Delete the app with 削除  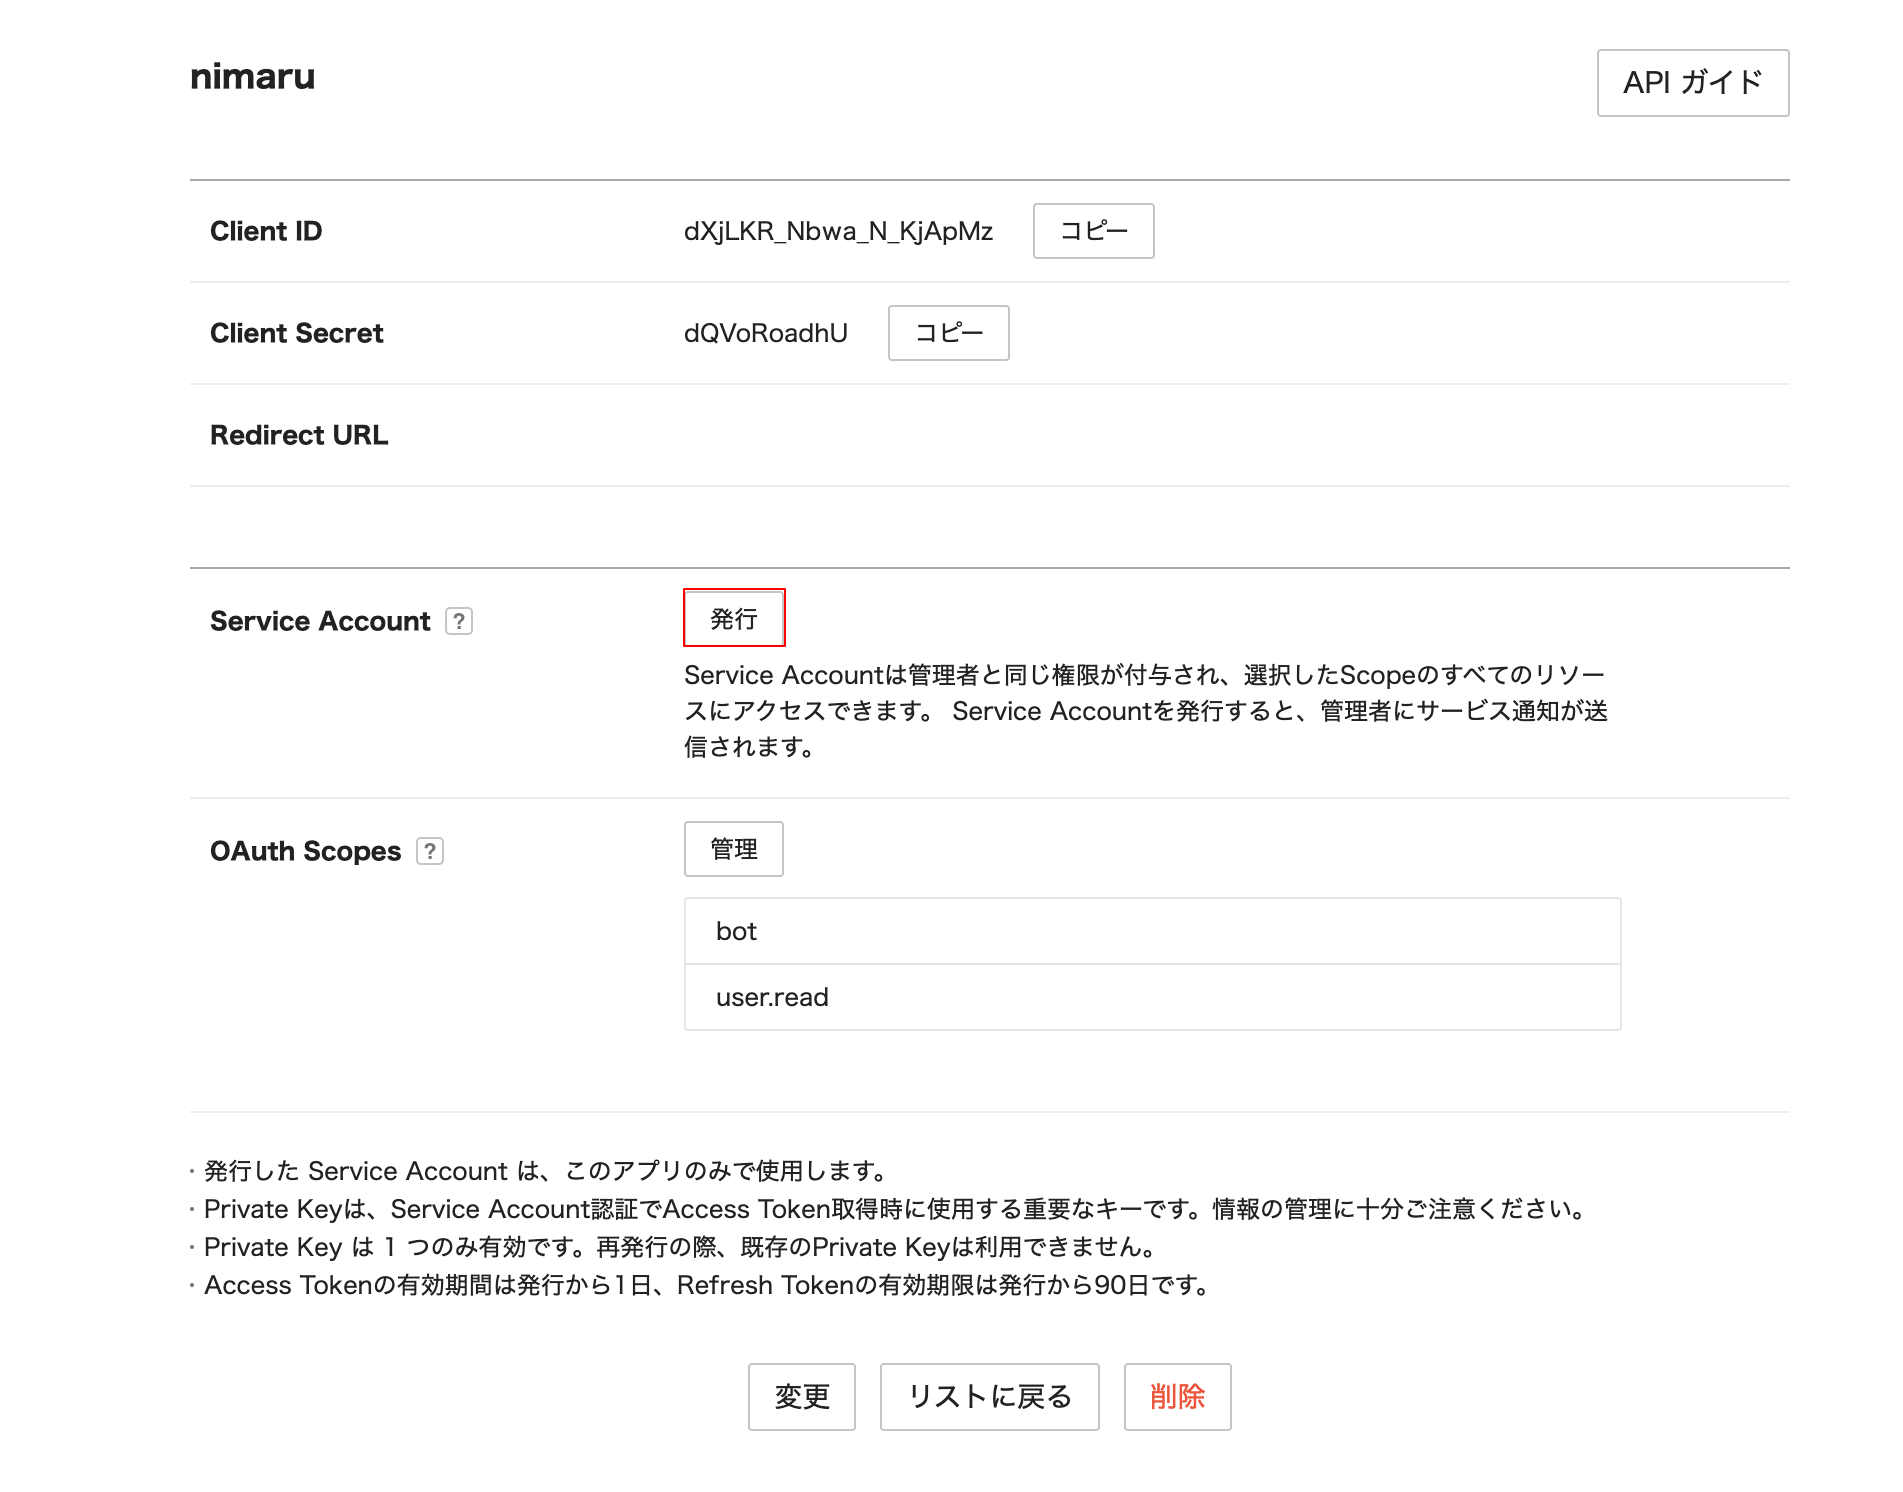1177,1397
